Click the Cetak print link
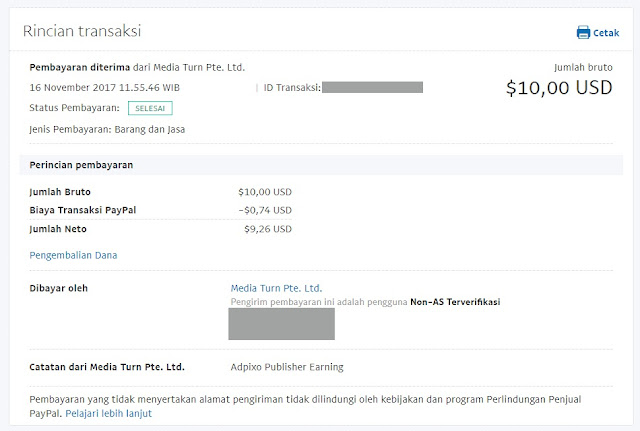 [x=606, y=33]
